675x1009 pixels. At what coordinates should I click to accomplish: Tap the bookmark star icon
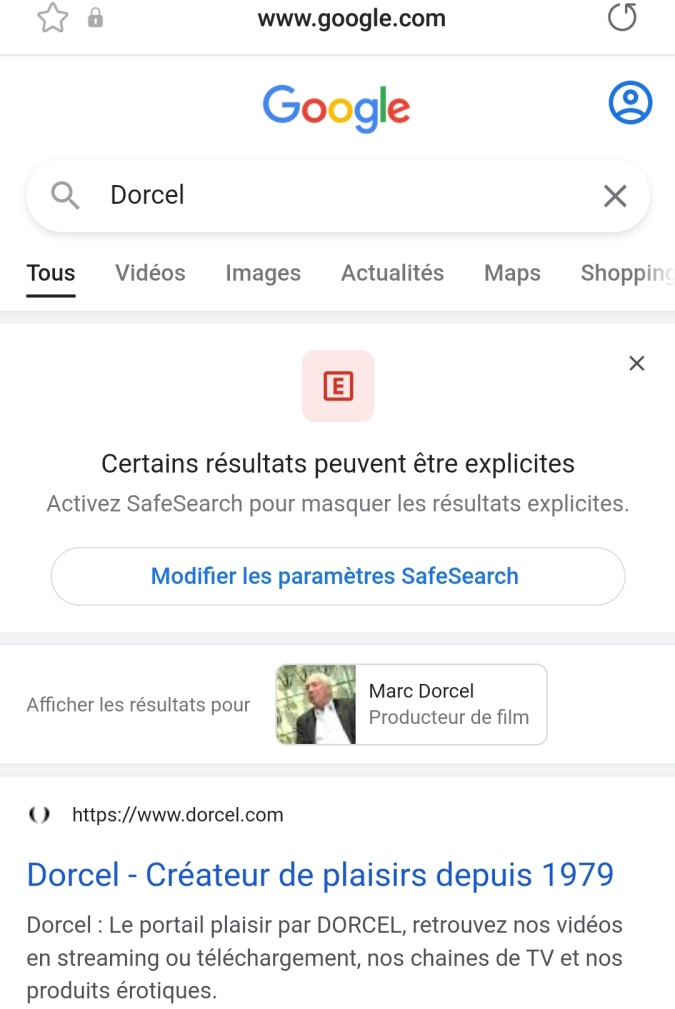point(52,18)
